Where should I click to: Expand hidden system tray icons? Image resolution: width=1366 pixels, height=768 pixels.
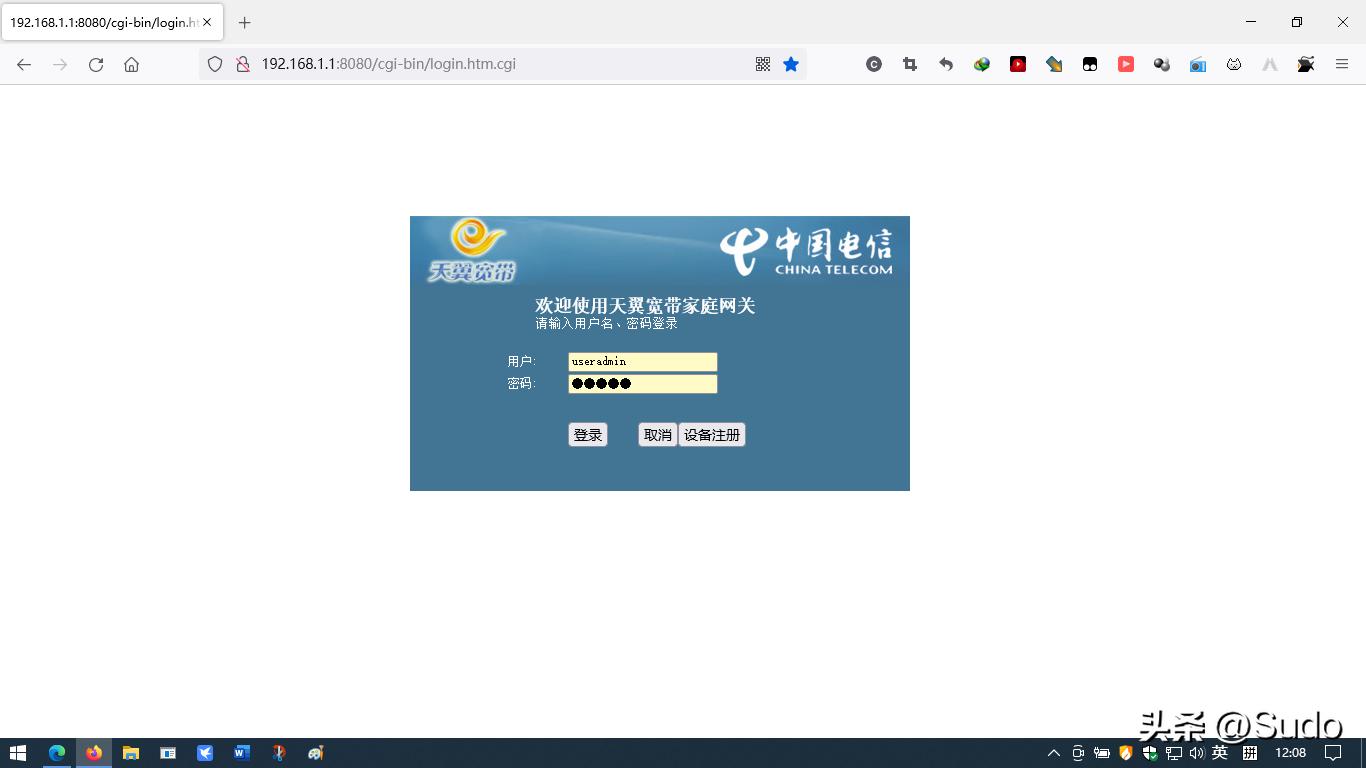tap(1053, 752)
